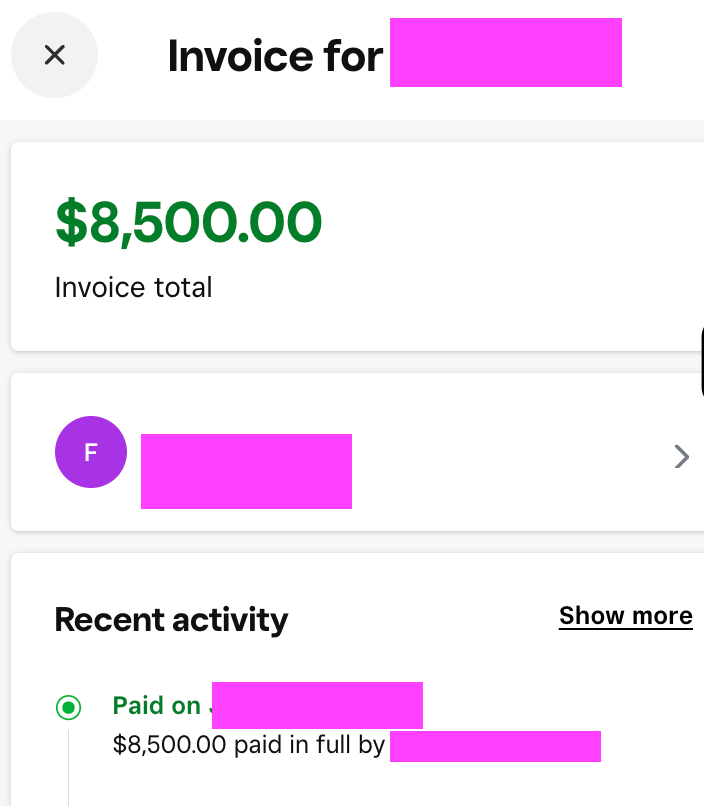The height and width of the screenshot is (806, 704).
Task: Click the Show more link
Action: (x=625, y=616)
